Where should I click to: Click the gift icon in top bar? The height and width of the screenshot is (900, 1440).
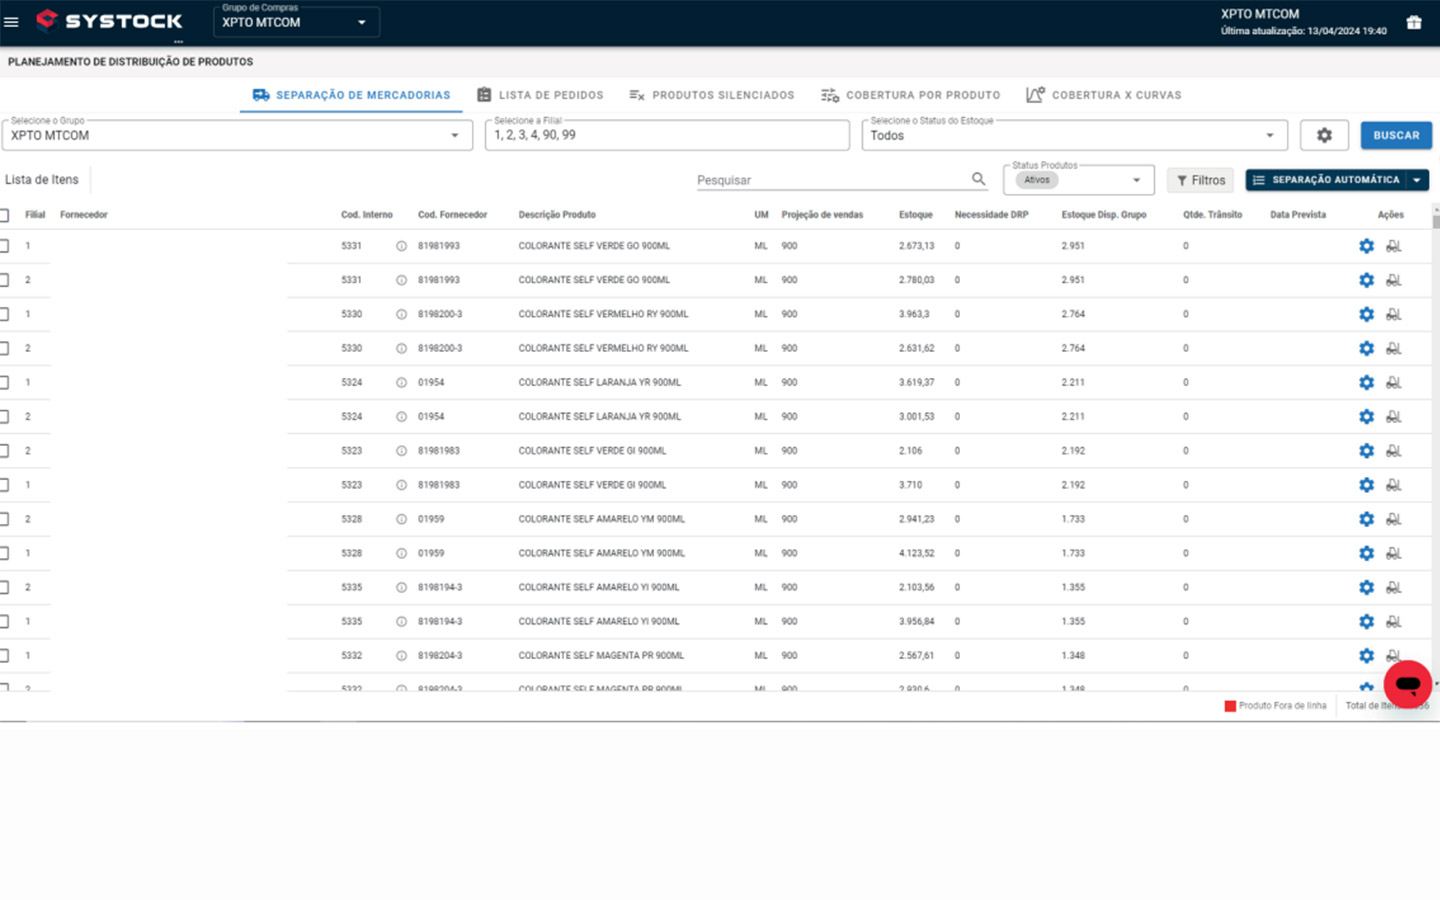(1413, 22)
